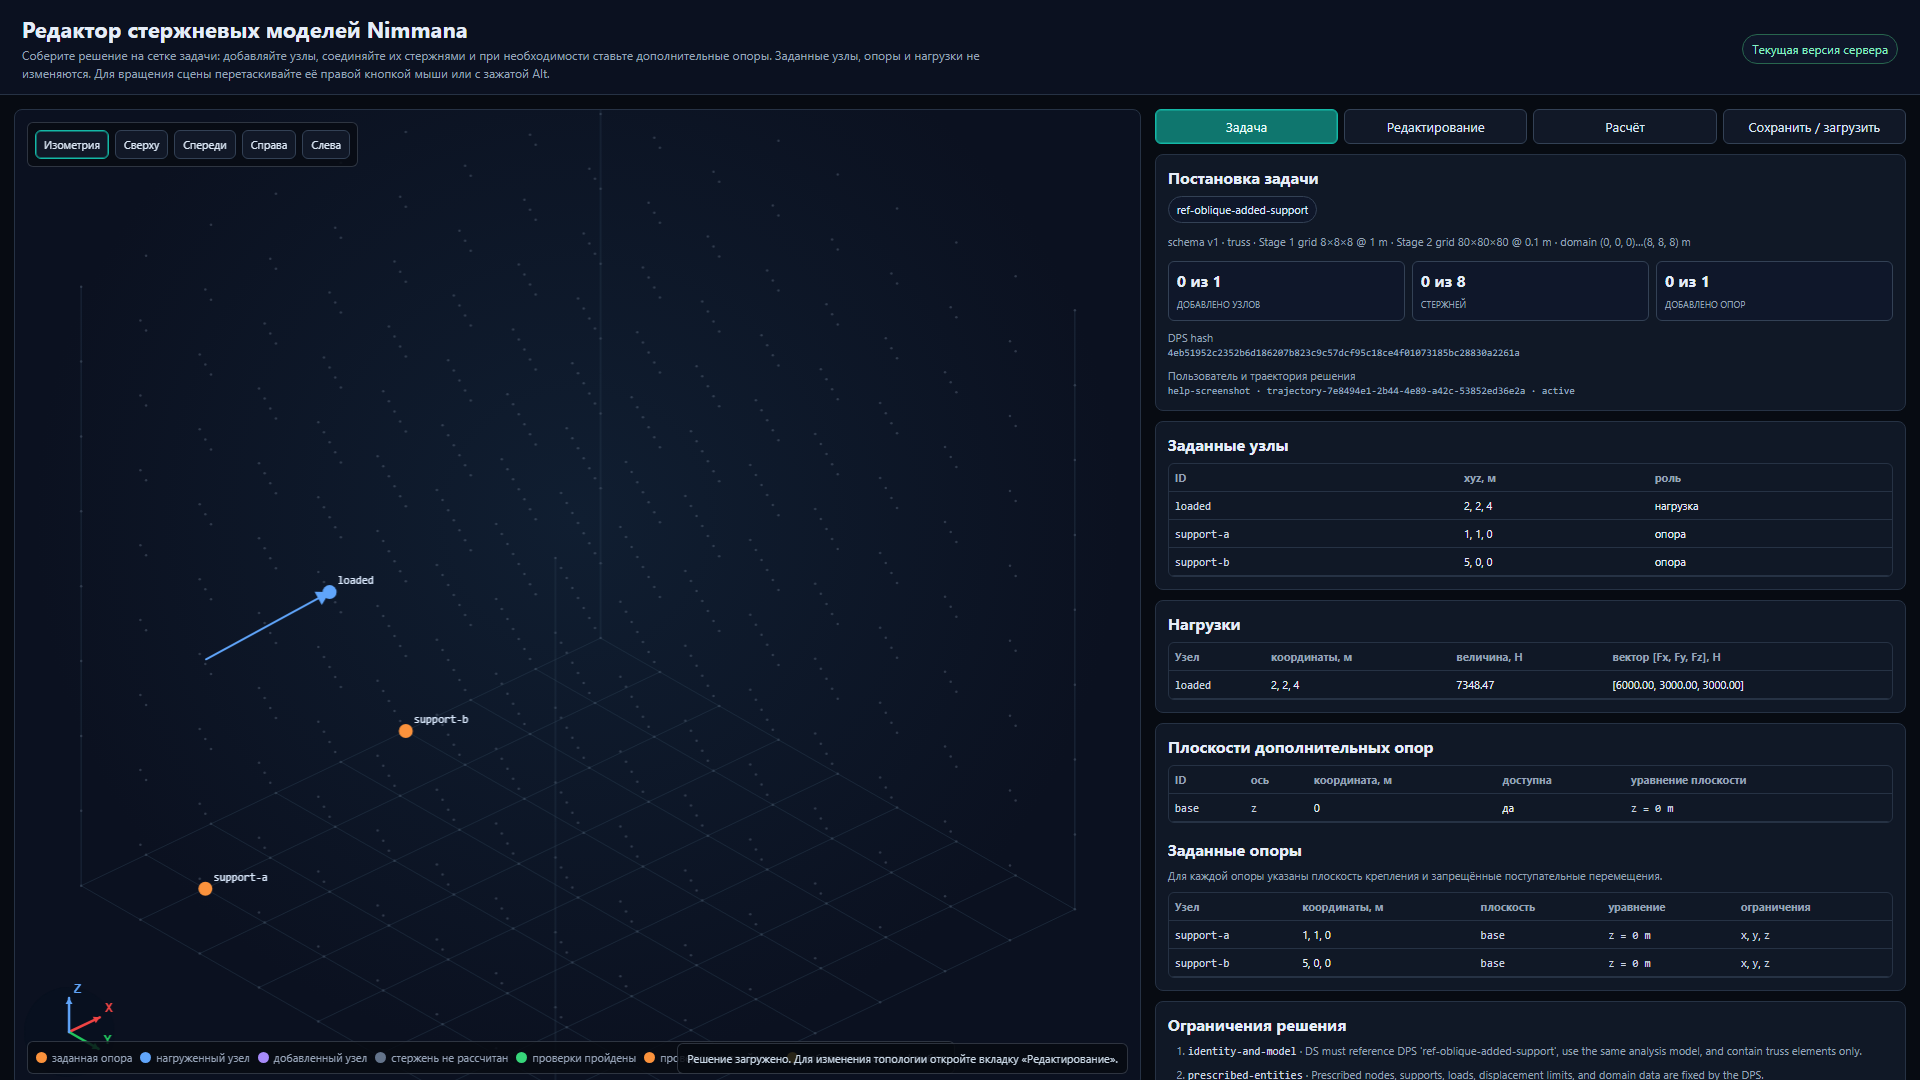Click the '0 из 1 добавлено опор' card
The width and height of the screenshot is (1920, 1080).
[x=1774, y=291]
